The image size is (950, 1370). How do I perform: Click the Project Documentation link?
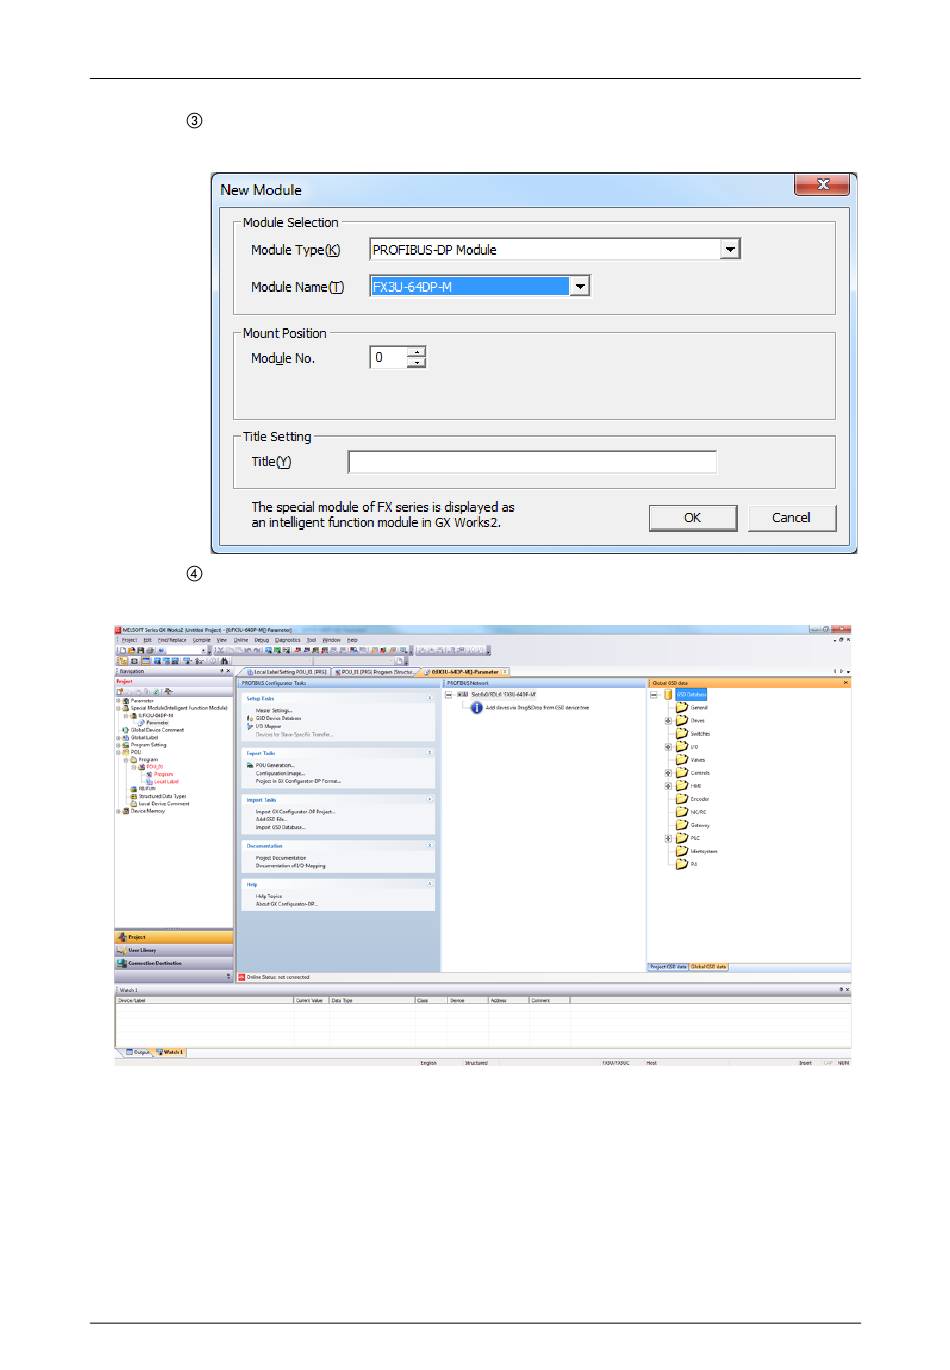pos(281,858)
